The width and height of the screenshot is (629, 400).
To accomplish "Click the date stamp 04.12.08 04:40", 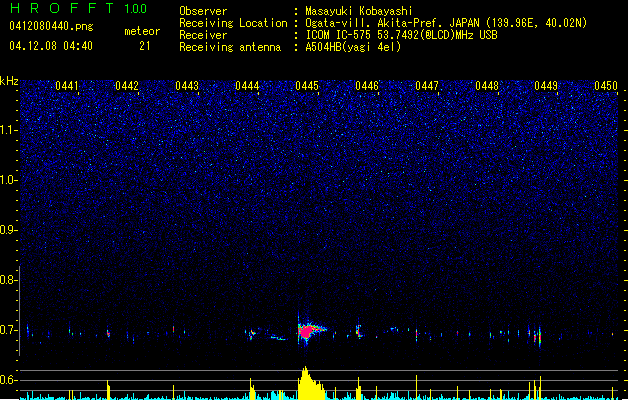I will (x=51, y=46).
